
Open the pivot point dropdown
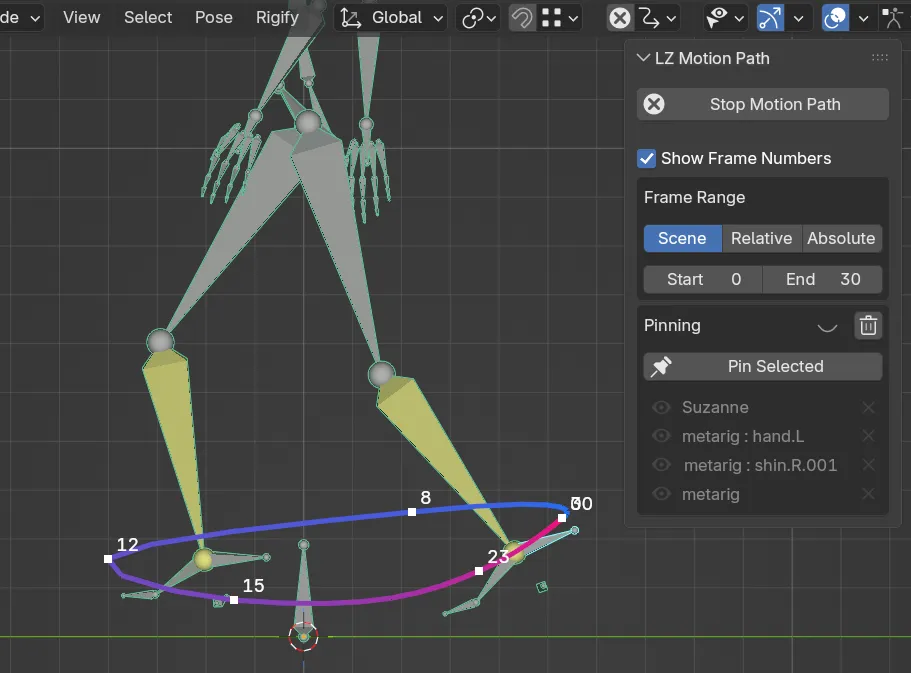pyautogui.click(x=478, y=18)
